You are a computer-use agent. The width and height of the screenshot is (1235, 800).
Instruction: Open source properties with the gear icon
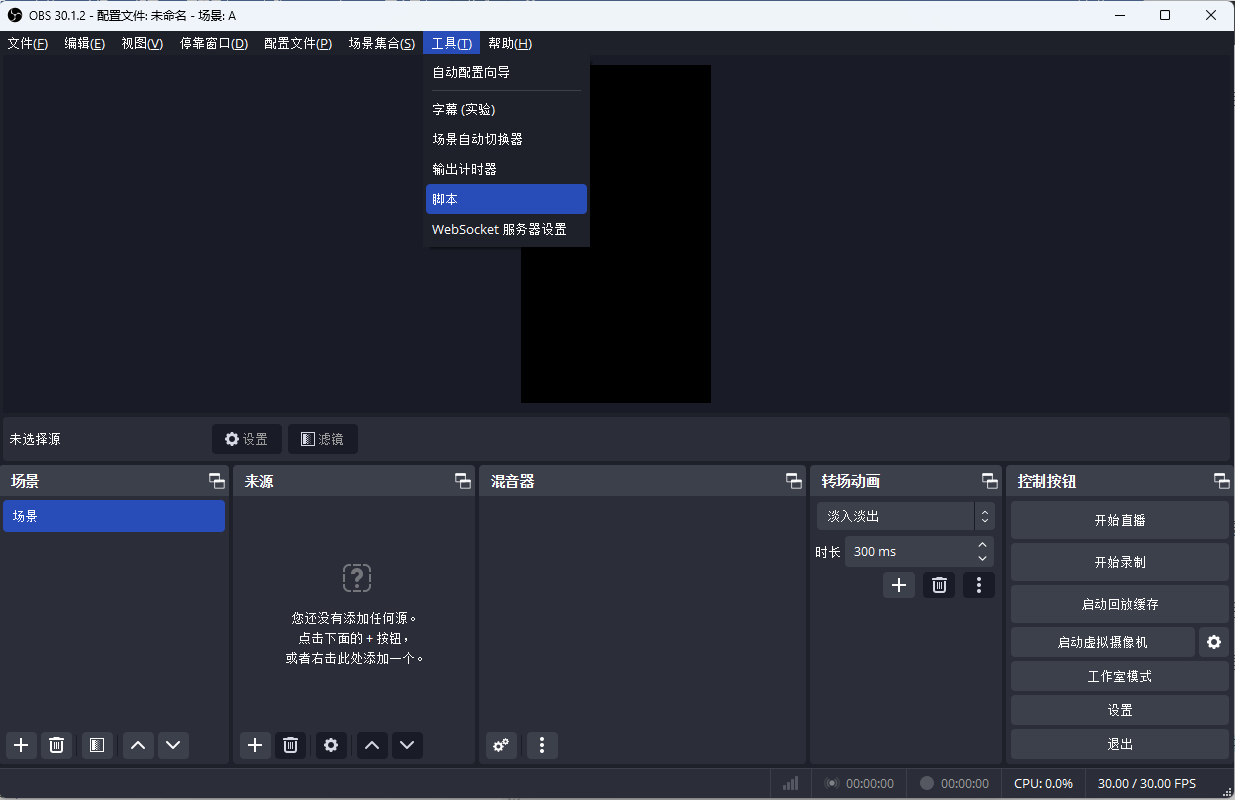331,745
